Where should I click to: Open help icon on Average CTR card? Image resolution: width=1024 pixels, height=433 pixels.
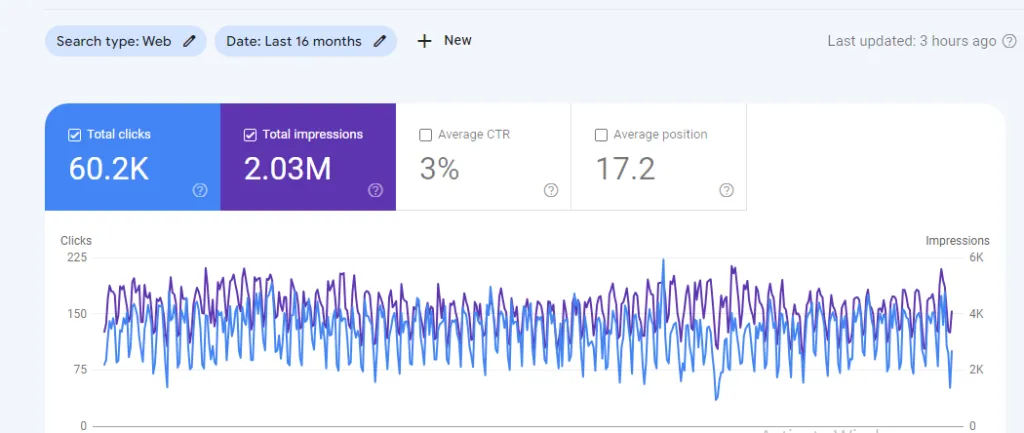tap(551, 190)
